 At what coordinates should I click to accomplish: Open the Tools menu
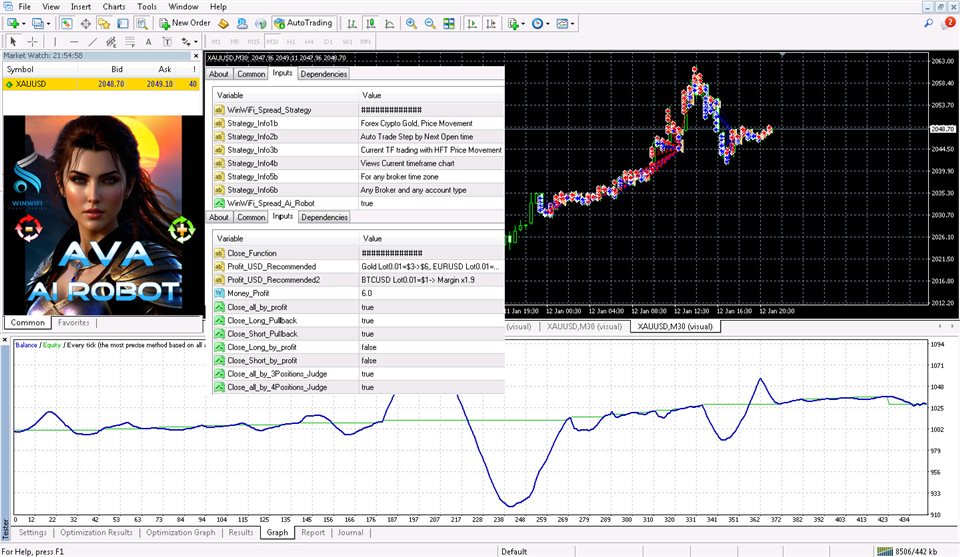coord(146,7)
